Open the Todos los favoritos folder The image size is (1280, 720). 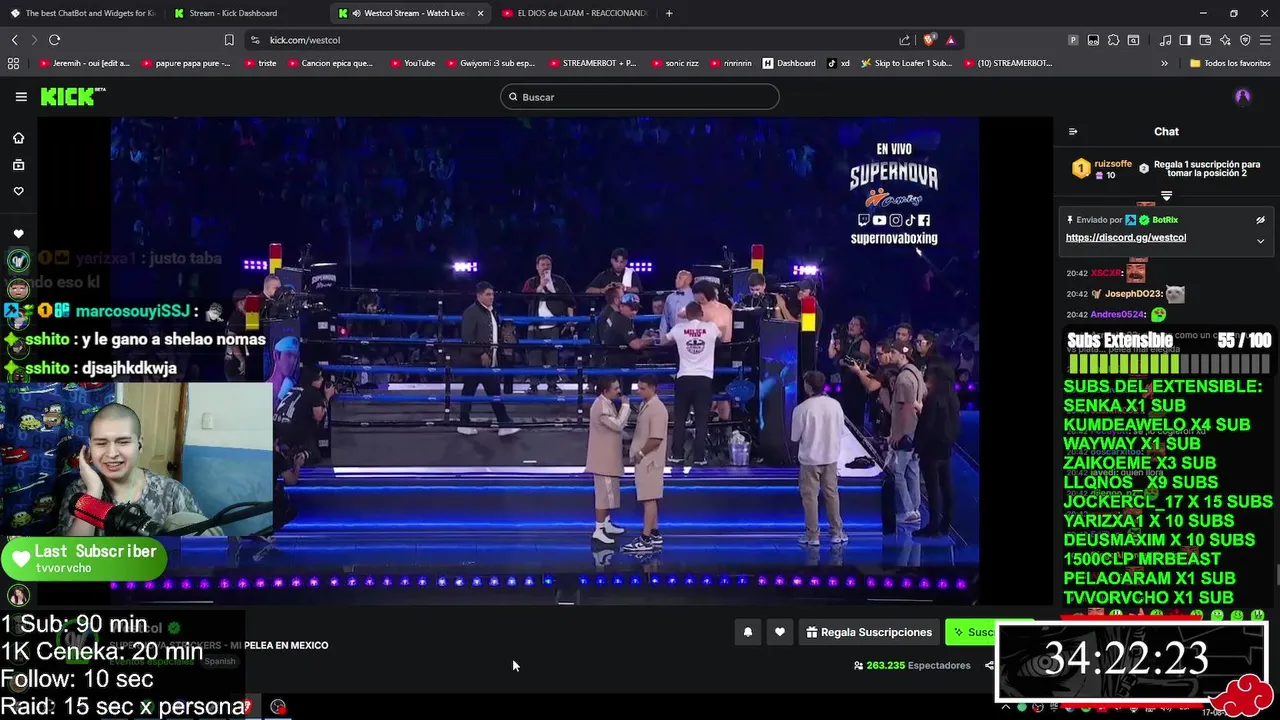click(1230, 63)
